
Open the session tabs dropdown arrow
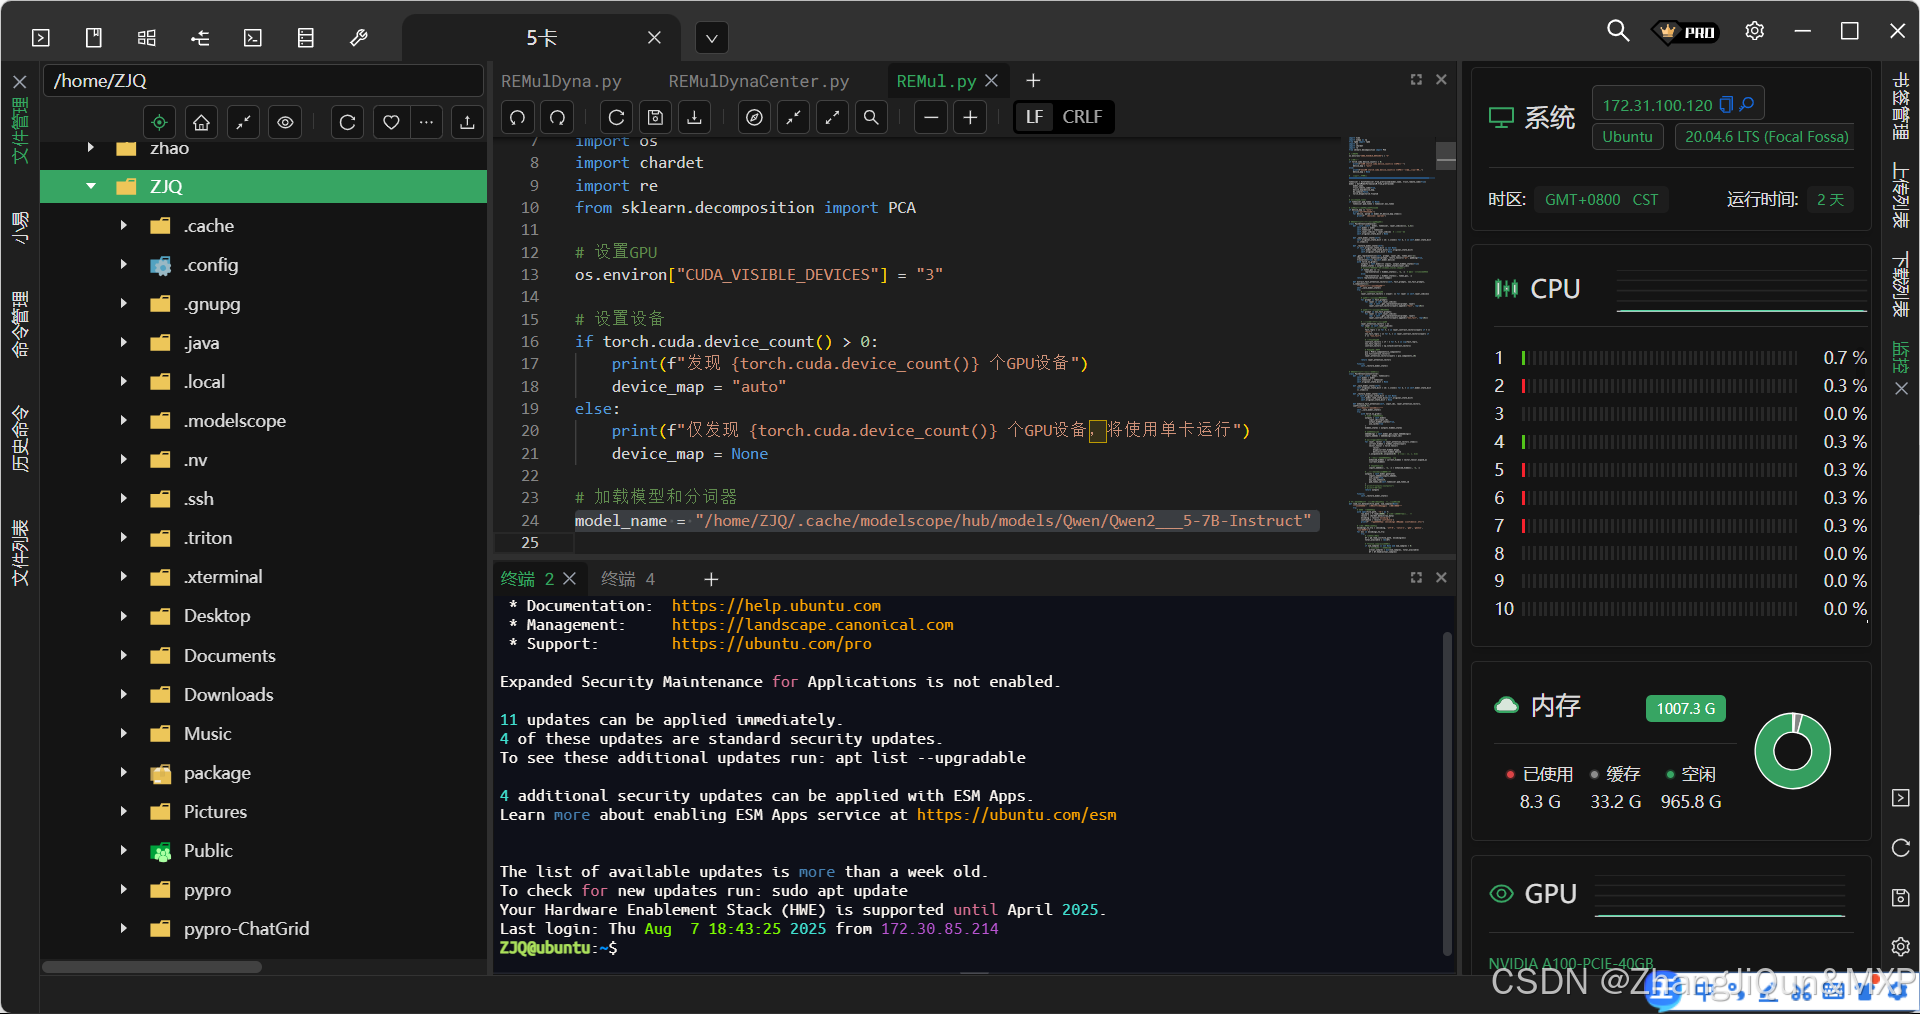click(711, 38)
